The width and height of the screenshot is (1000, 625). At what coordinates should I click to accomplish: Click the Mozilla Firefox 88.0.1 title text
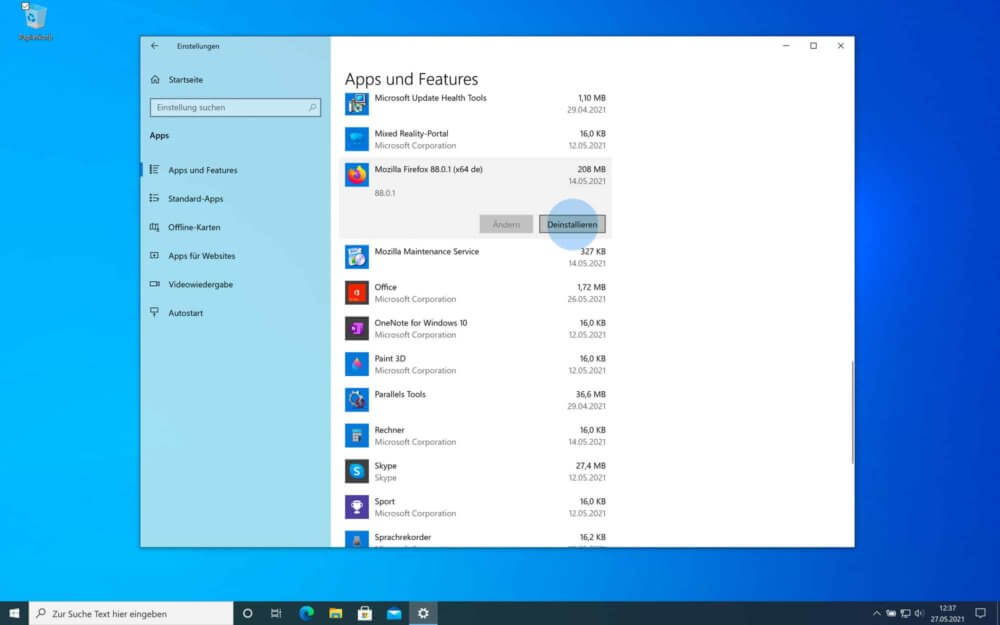pos(429,169)
